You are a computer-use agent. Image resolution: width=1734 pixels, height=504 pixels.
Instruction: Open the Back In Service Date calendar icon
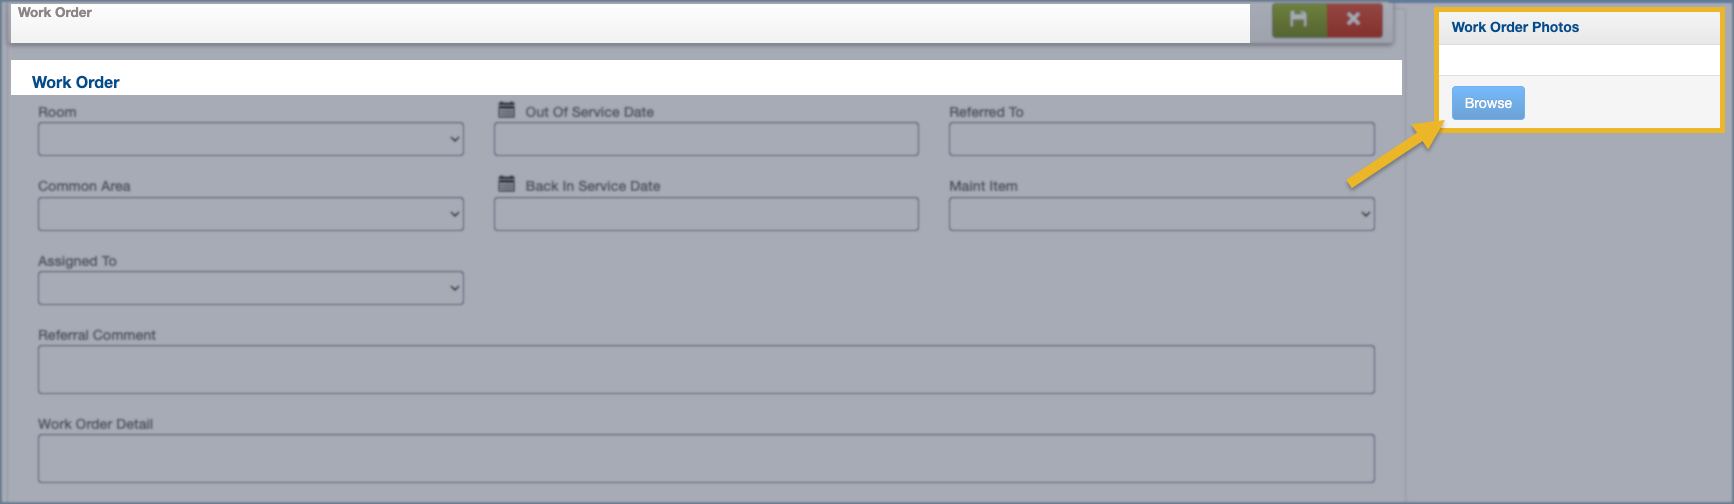click(x=507, y=184)
